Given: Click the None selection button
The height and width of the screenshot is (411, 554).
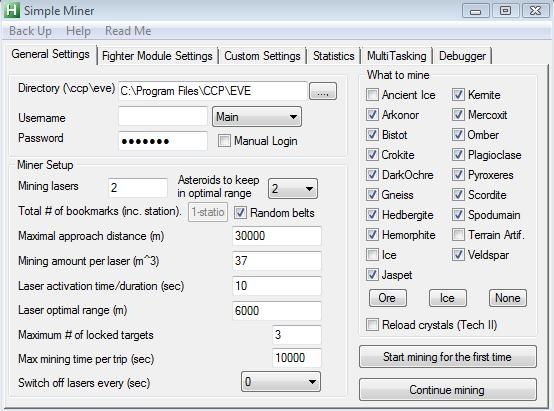Looking at the screenshot, I should [507, 298].
